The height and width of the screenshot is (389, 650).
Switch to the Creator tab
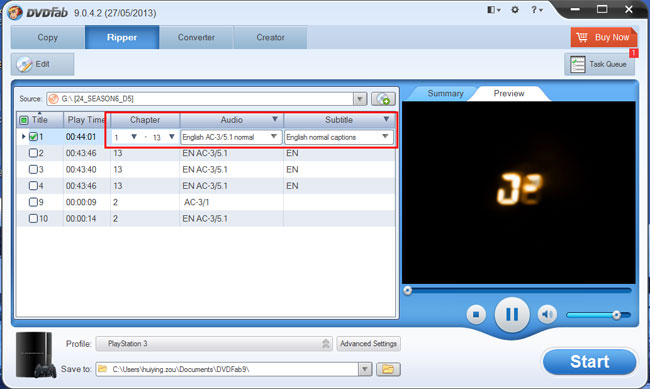(270, 37)
